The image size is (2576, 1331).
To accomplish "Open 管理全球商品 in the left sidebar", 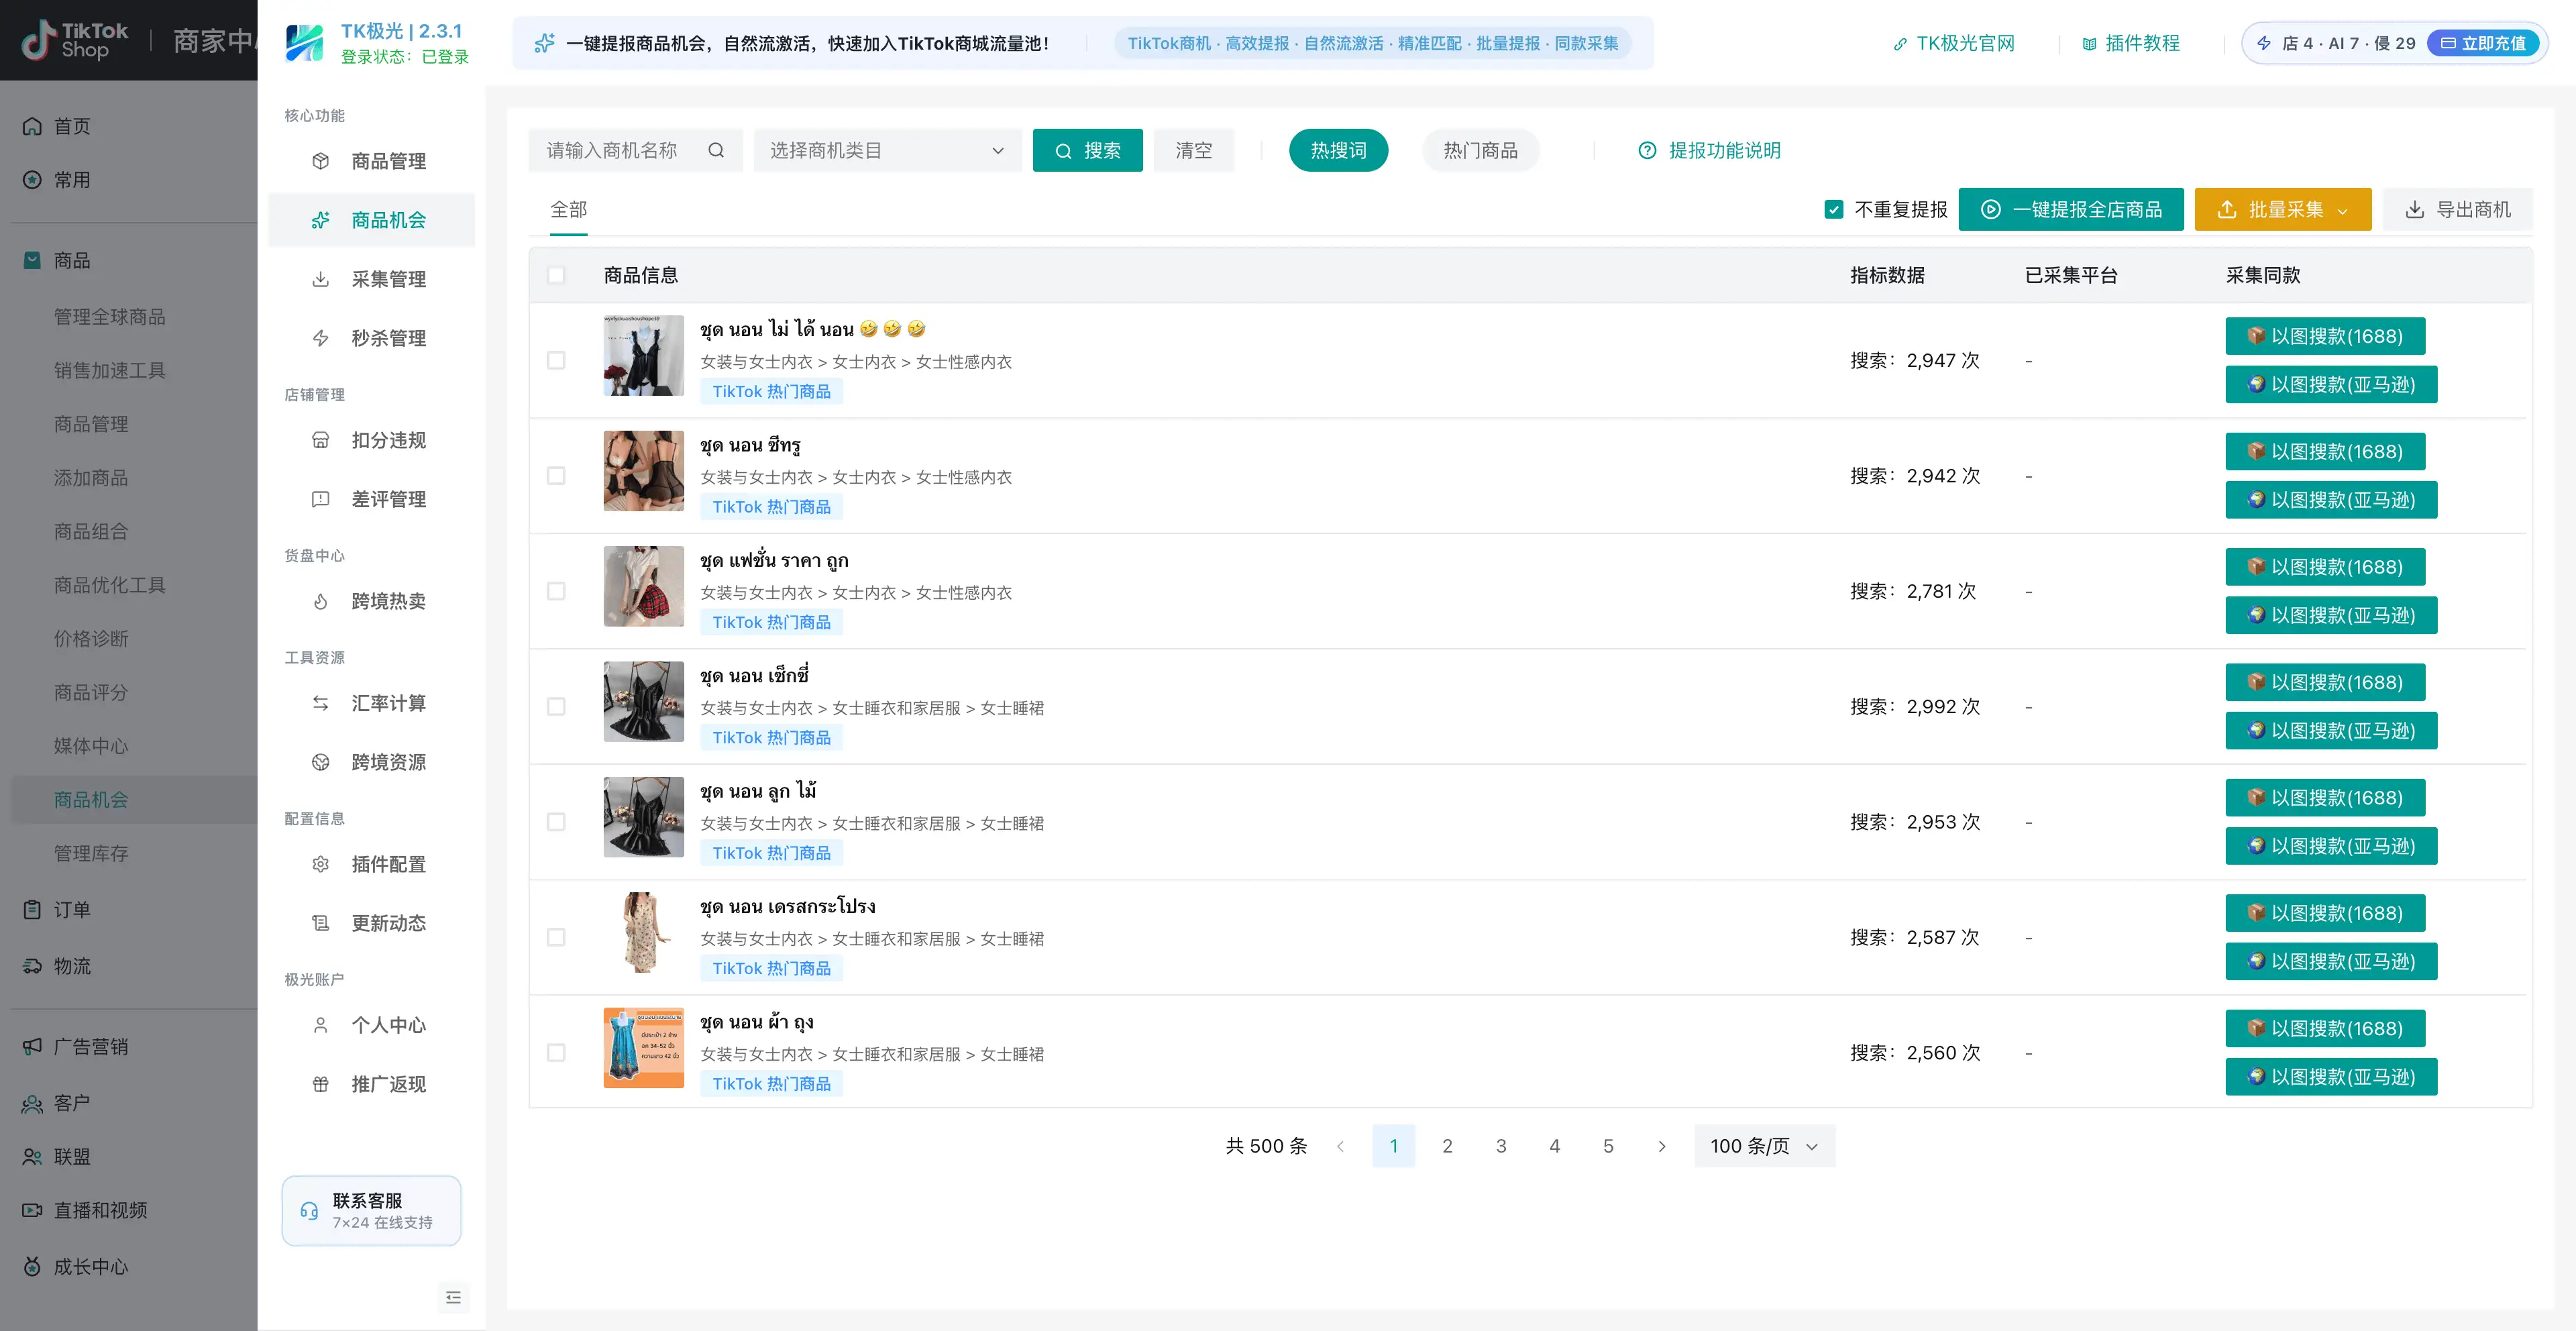I will (x=109, y=317).
